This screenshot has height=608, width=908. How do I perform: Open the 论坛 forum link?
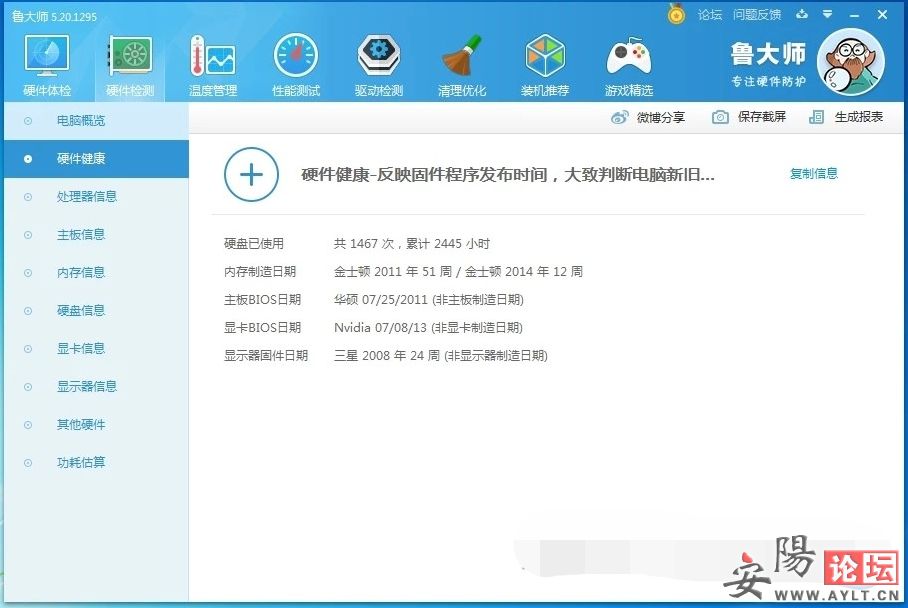(709, 15)
